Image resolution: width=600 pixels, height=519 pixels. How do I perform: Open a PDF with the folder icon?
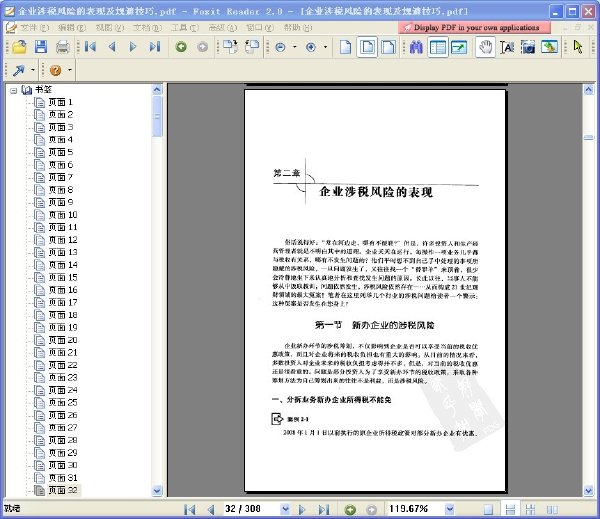(x=19, y=47)
